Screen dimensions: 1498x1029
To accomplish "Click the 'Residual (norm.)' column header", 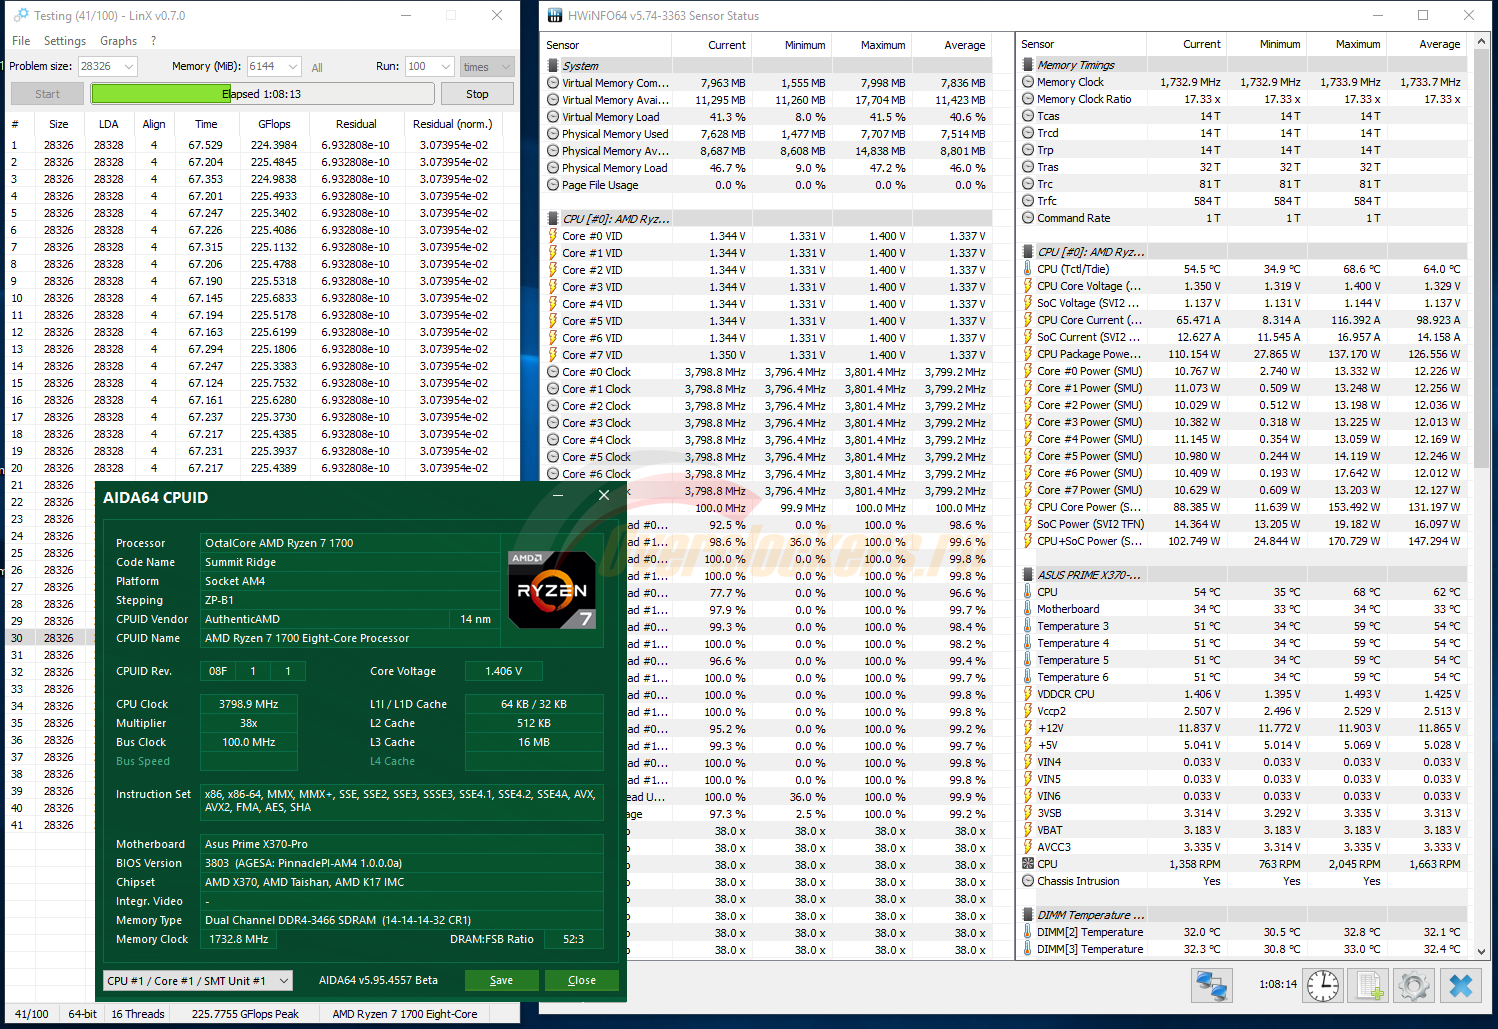I will pos(453,124).
